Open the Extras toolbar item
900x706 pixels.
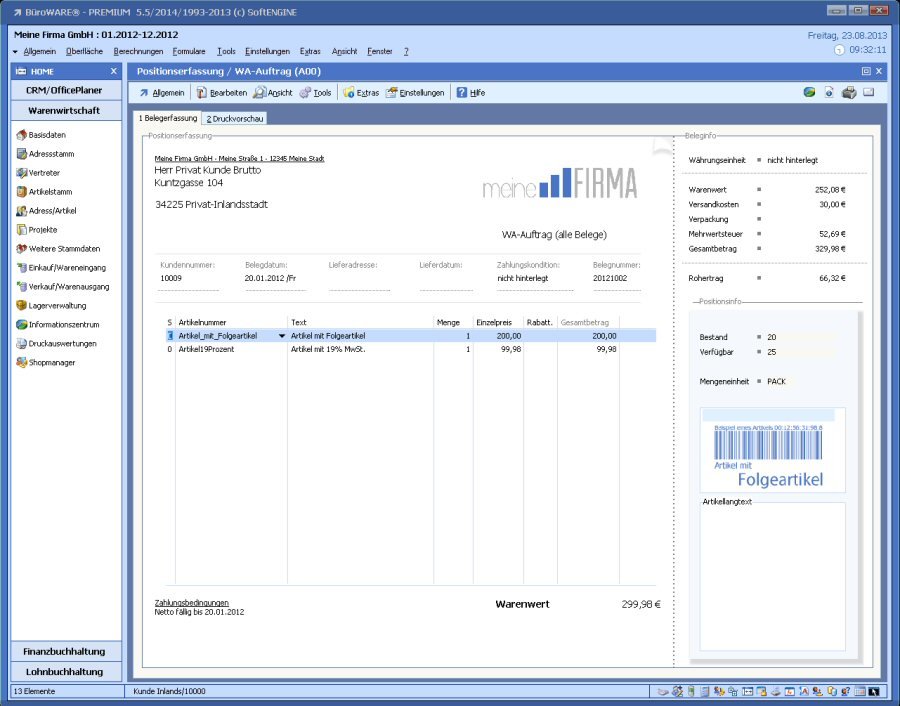pyautogui.click(x=361, y=92)
